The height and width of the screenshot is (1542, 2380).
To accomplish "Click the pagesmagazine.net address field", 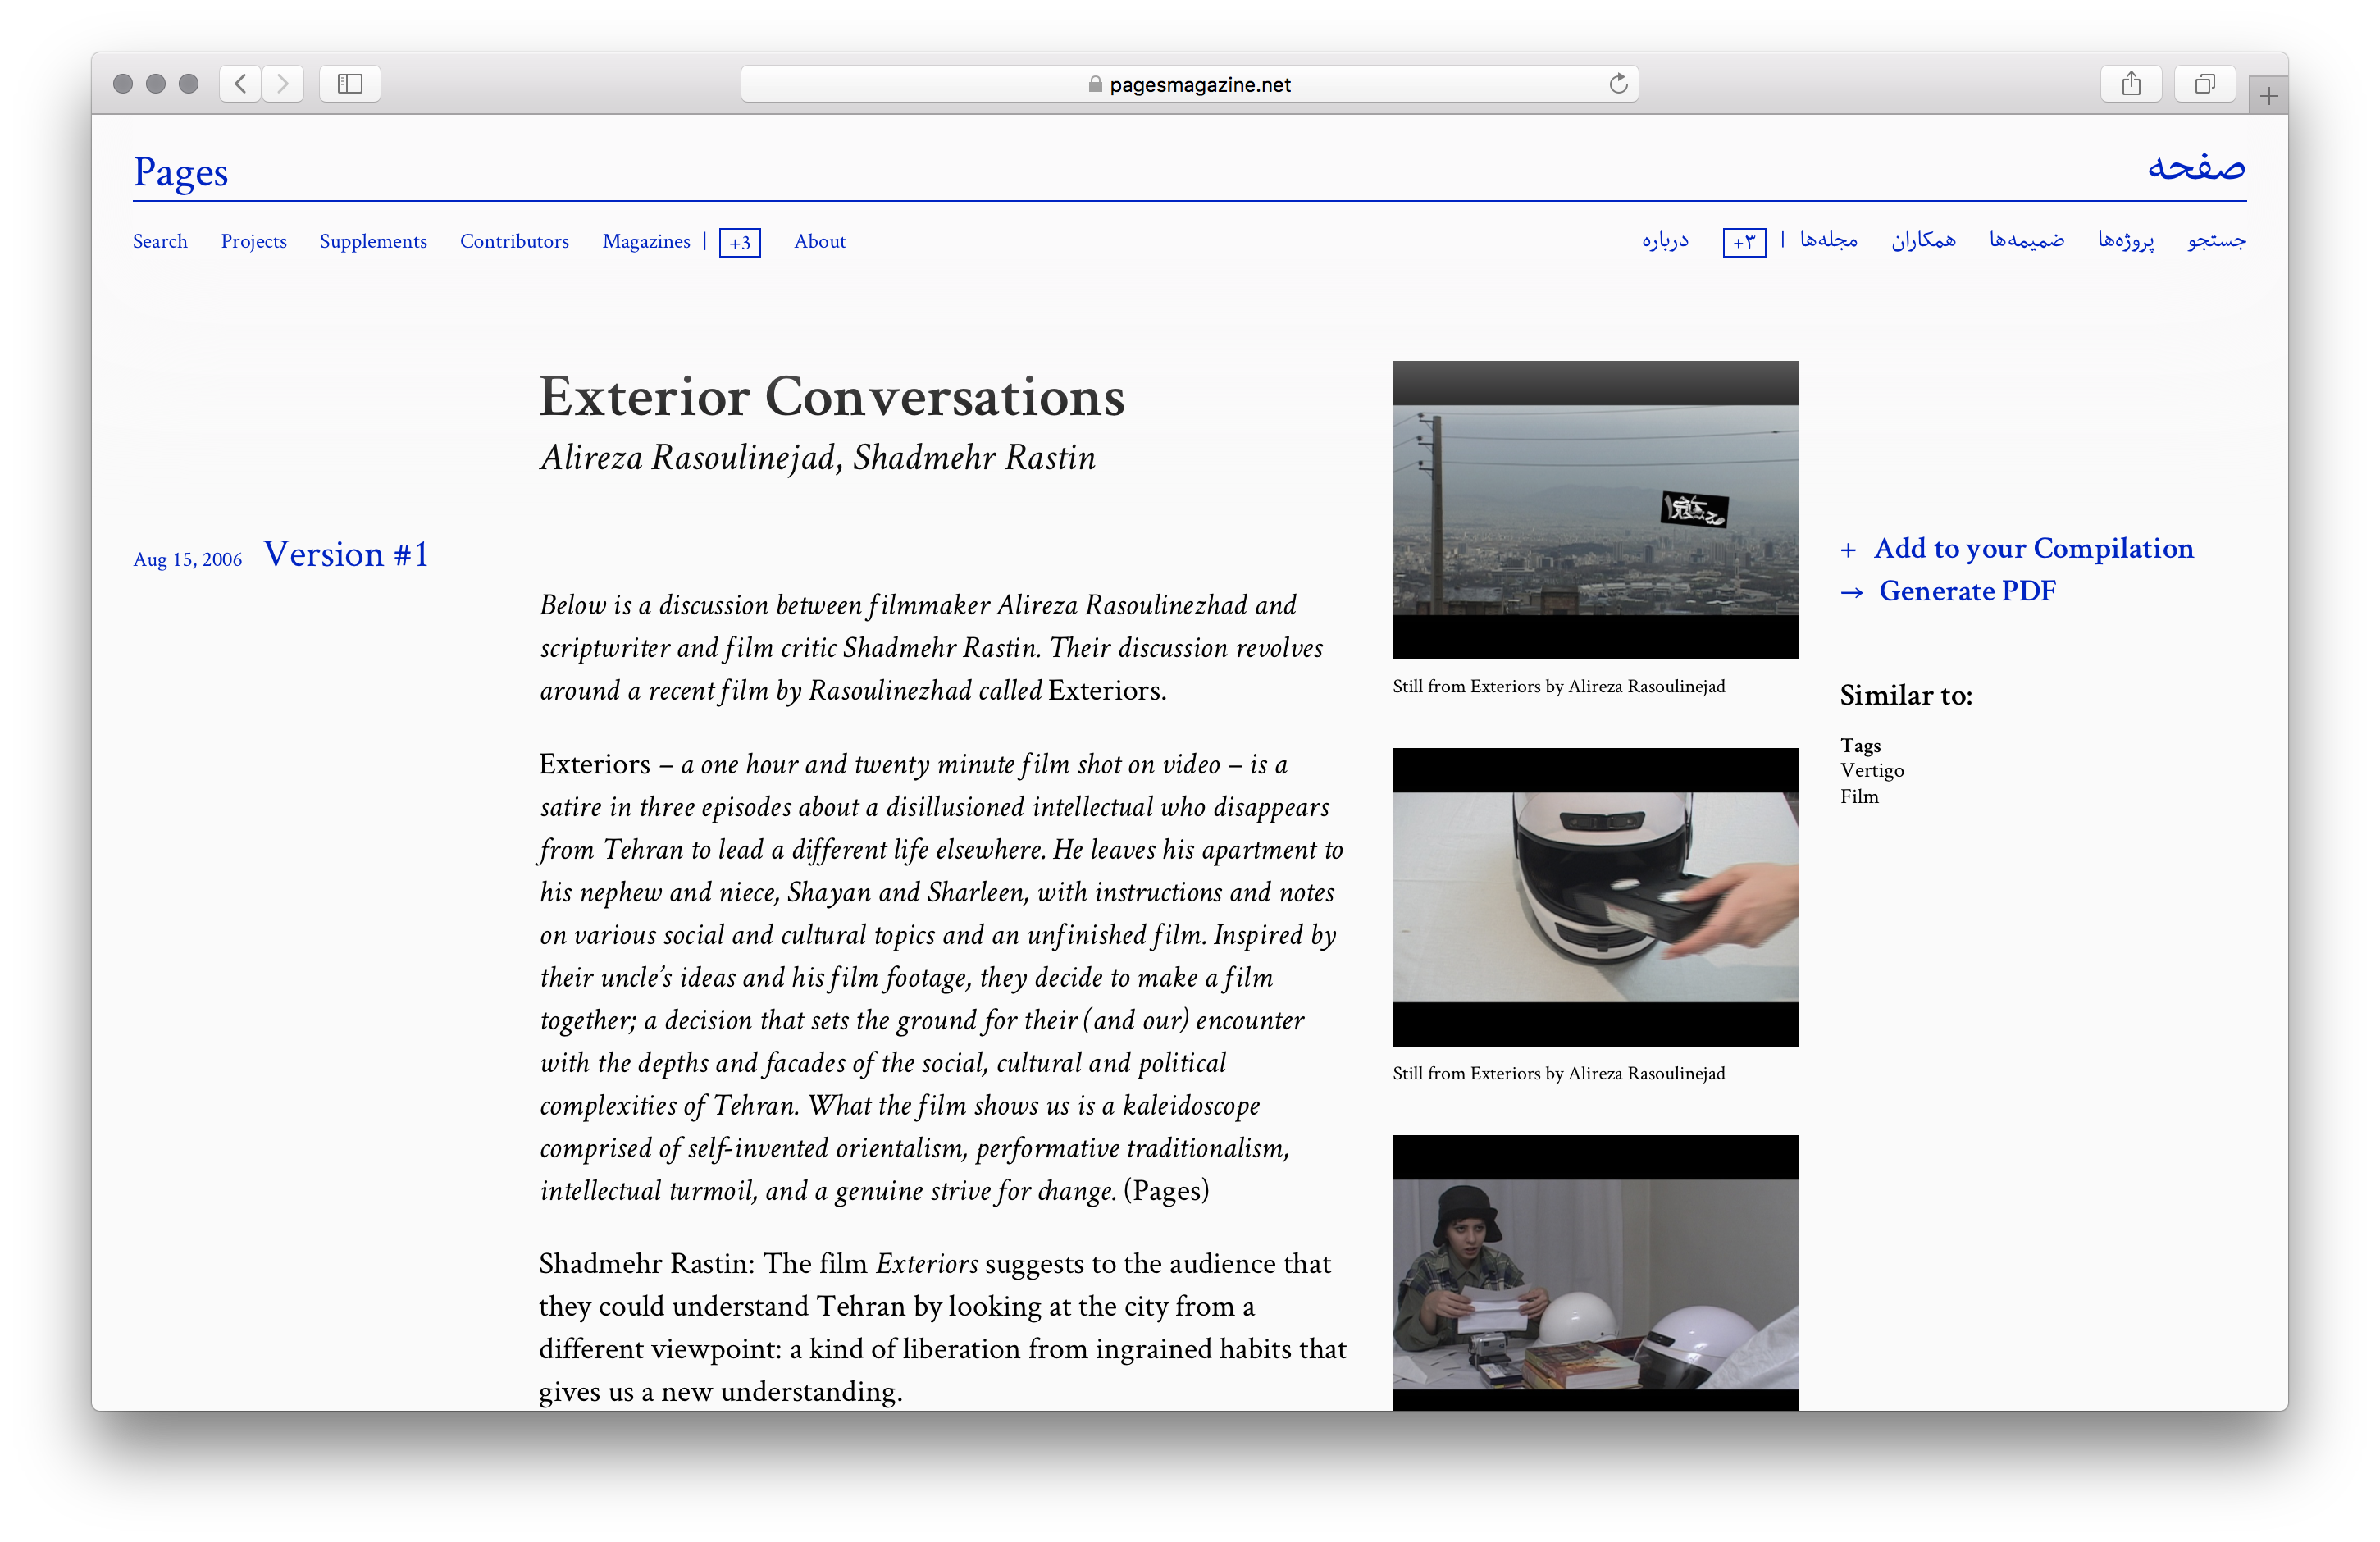I will 1200,85.
